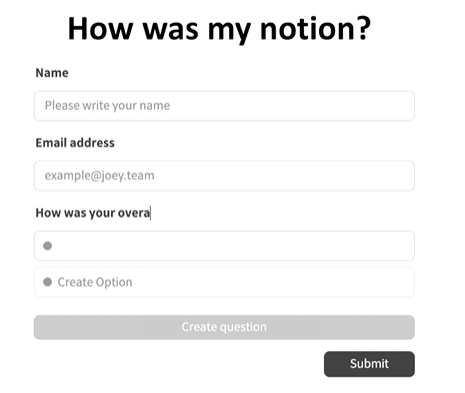Click the Email address input field
The image size is (465, 393).
(224, 176)
